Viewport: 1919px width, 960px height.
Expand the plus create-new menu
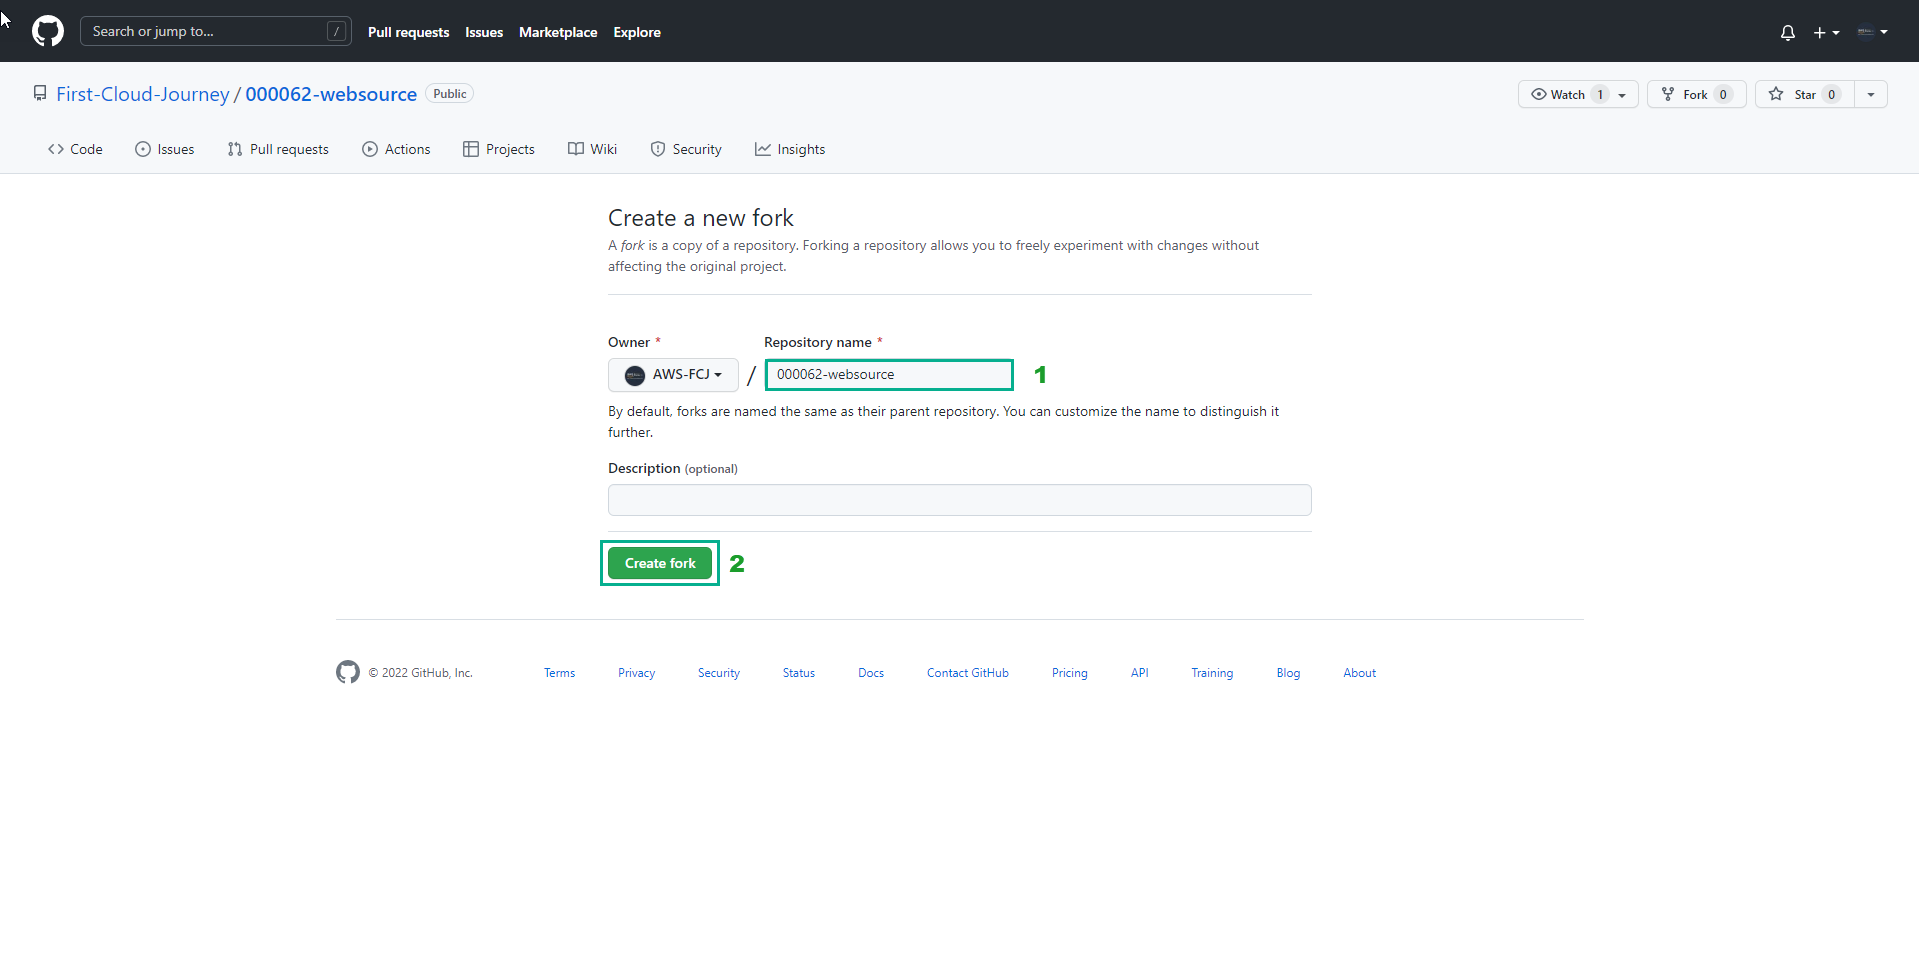click(x=1826, y=32)
